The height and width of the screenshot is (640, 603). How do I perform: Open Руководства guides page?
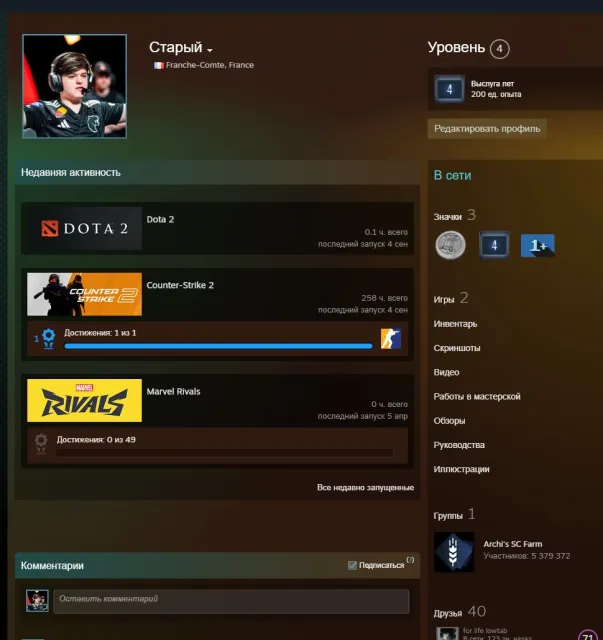[459, 444]
